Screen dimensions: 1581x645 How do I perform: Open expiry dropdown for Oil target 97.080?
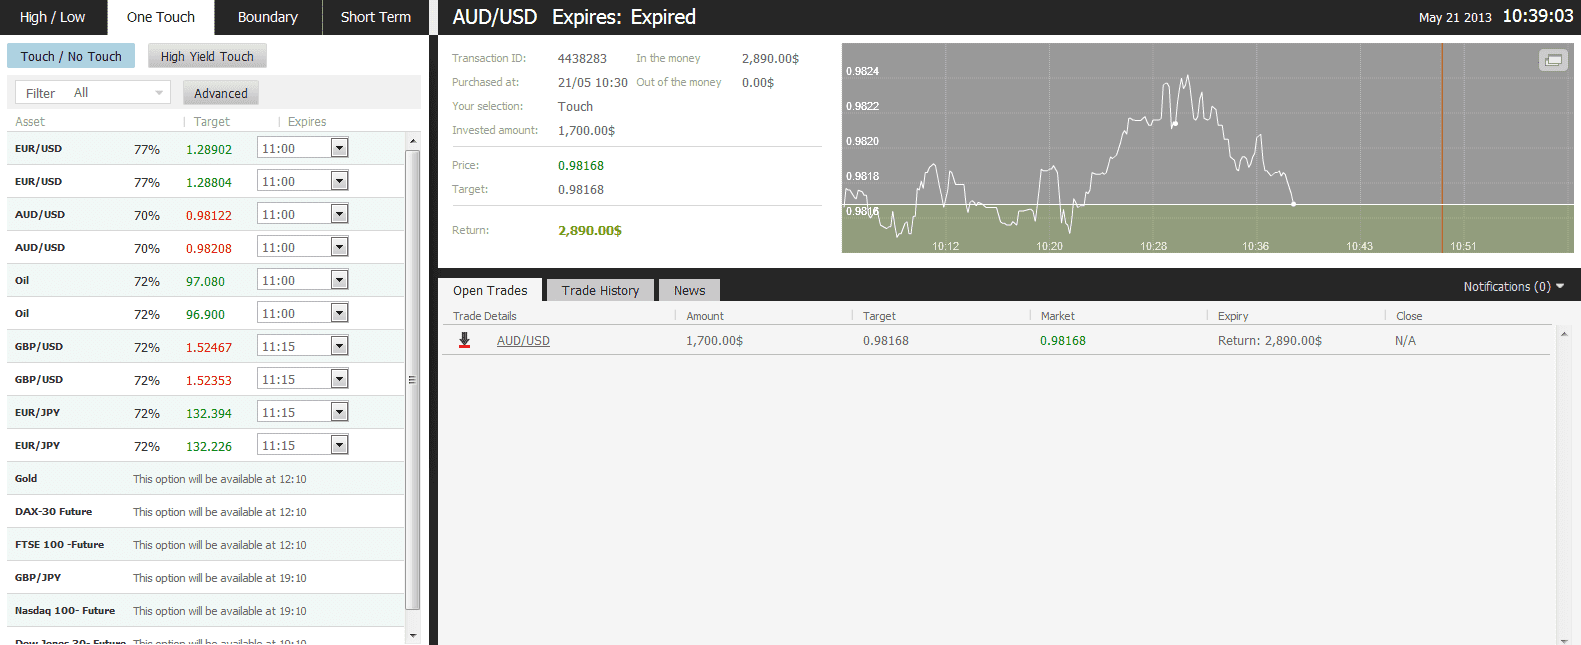pyautogui.click(x=339, y=280)
